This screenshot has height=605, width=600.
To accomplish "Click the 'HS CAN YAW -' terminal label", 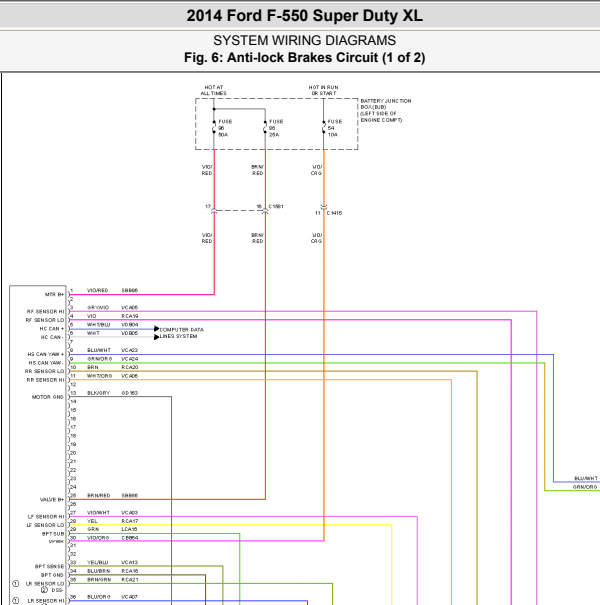I will (x=46, y=363).
